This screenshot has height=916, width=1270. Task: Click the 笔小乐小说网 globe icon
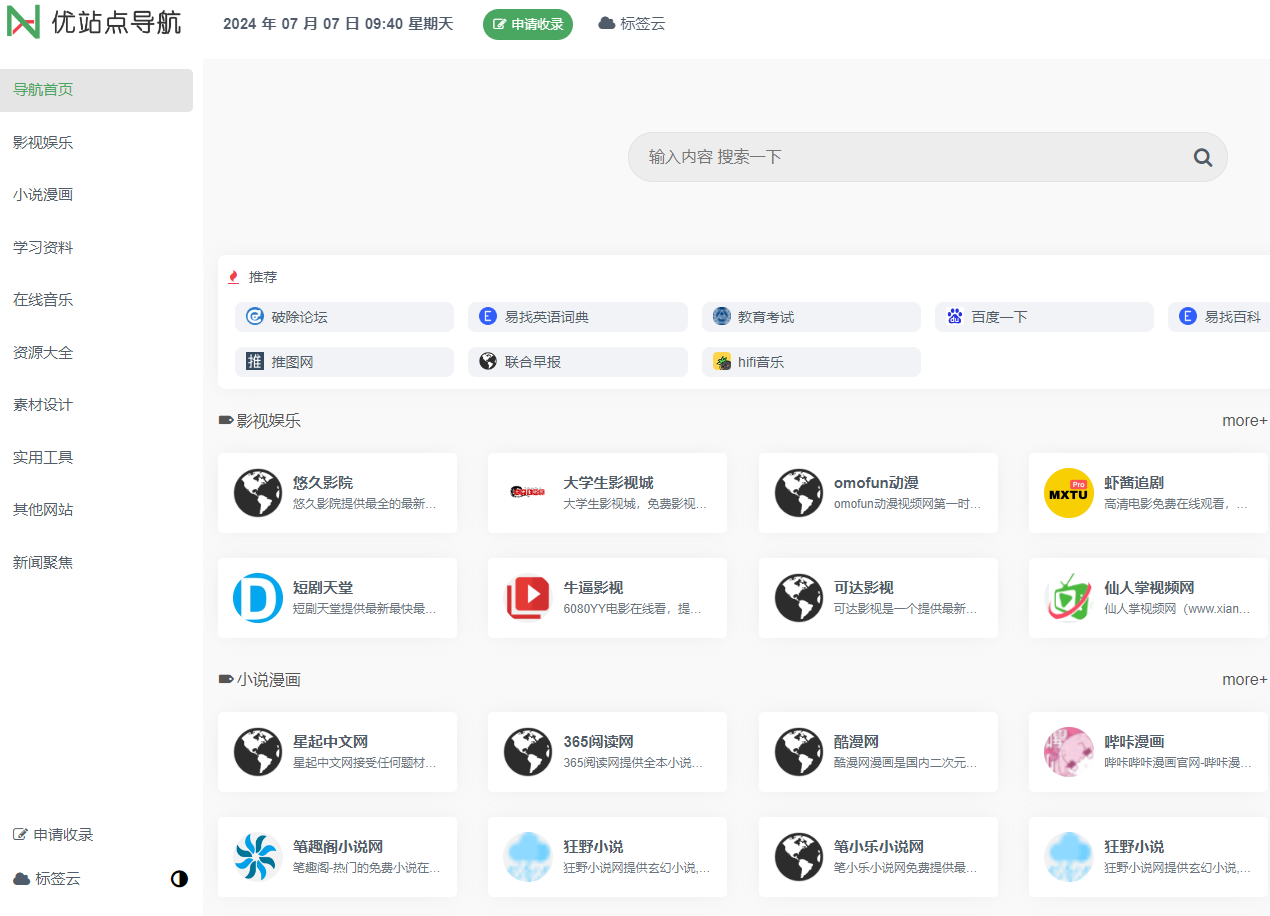(799, 857)
